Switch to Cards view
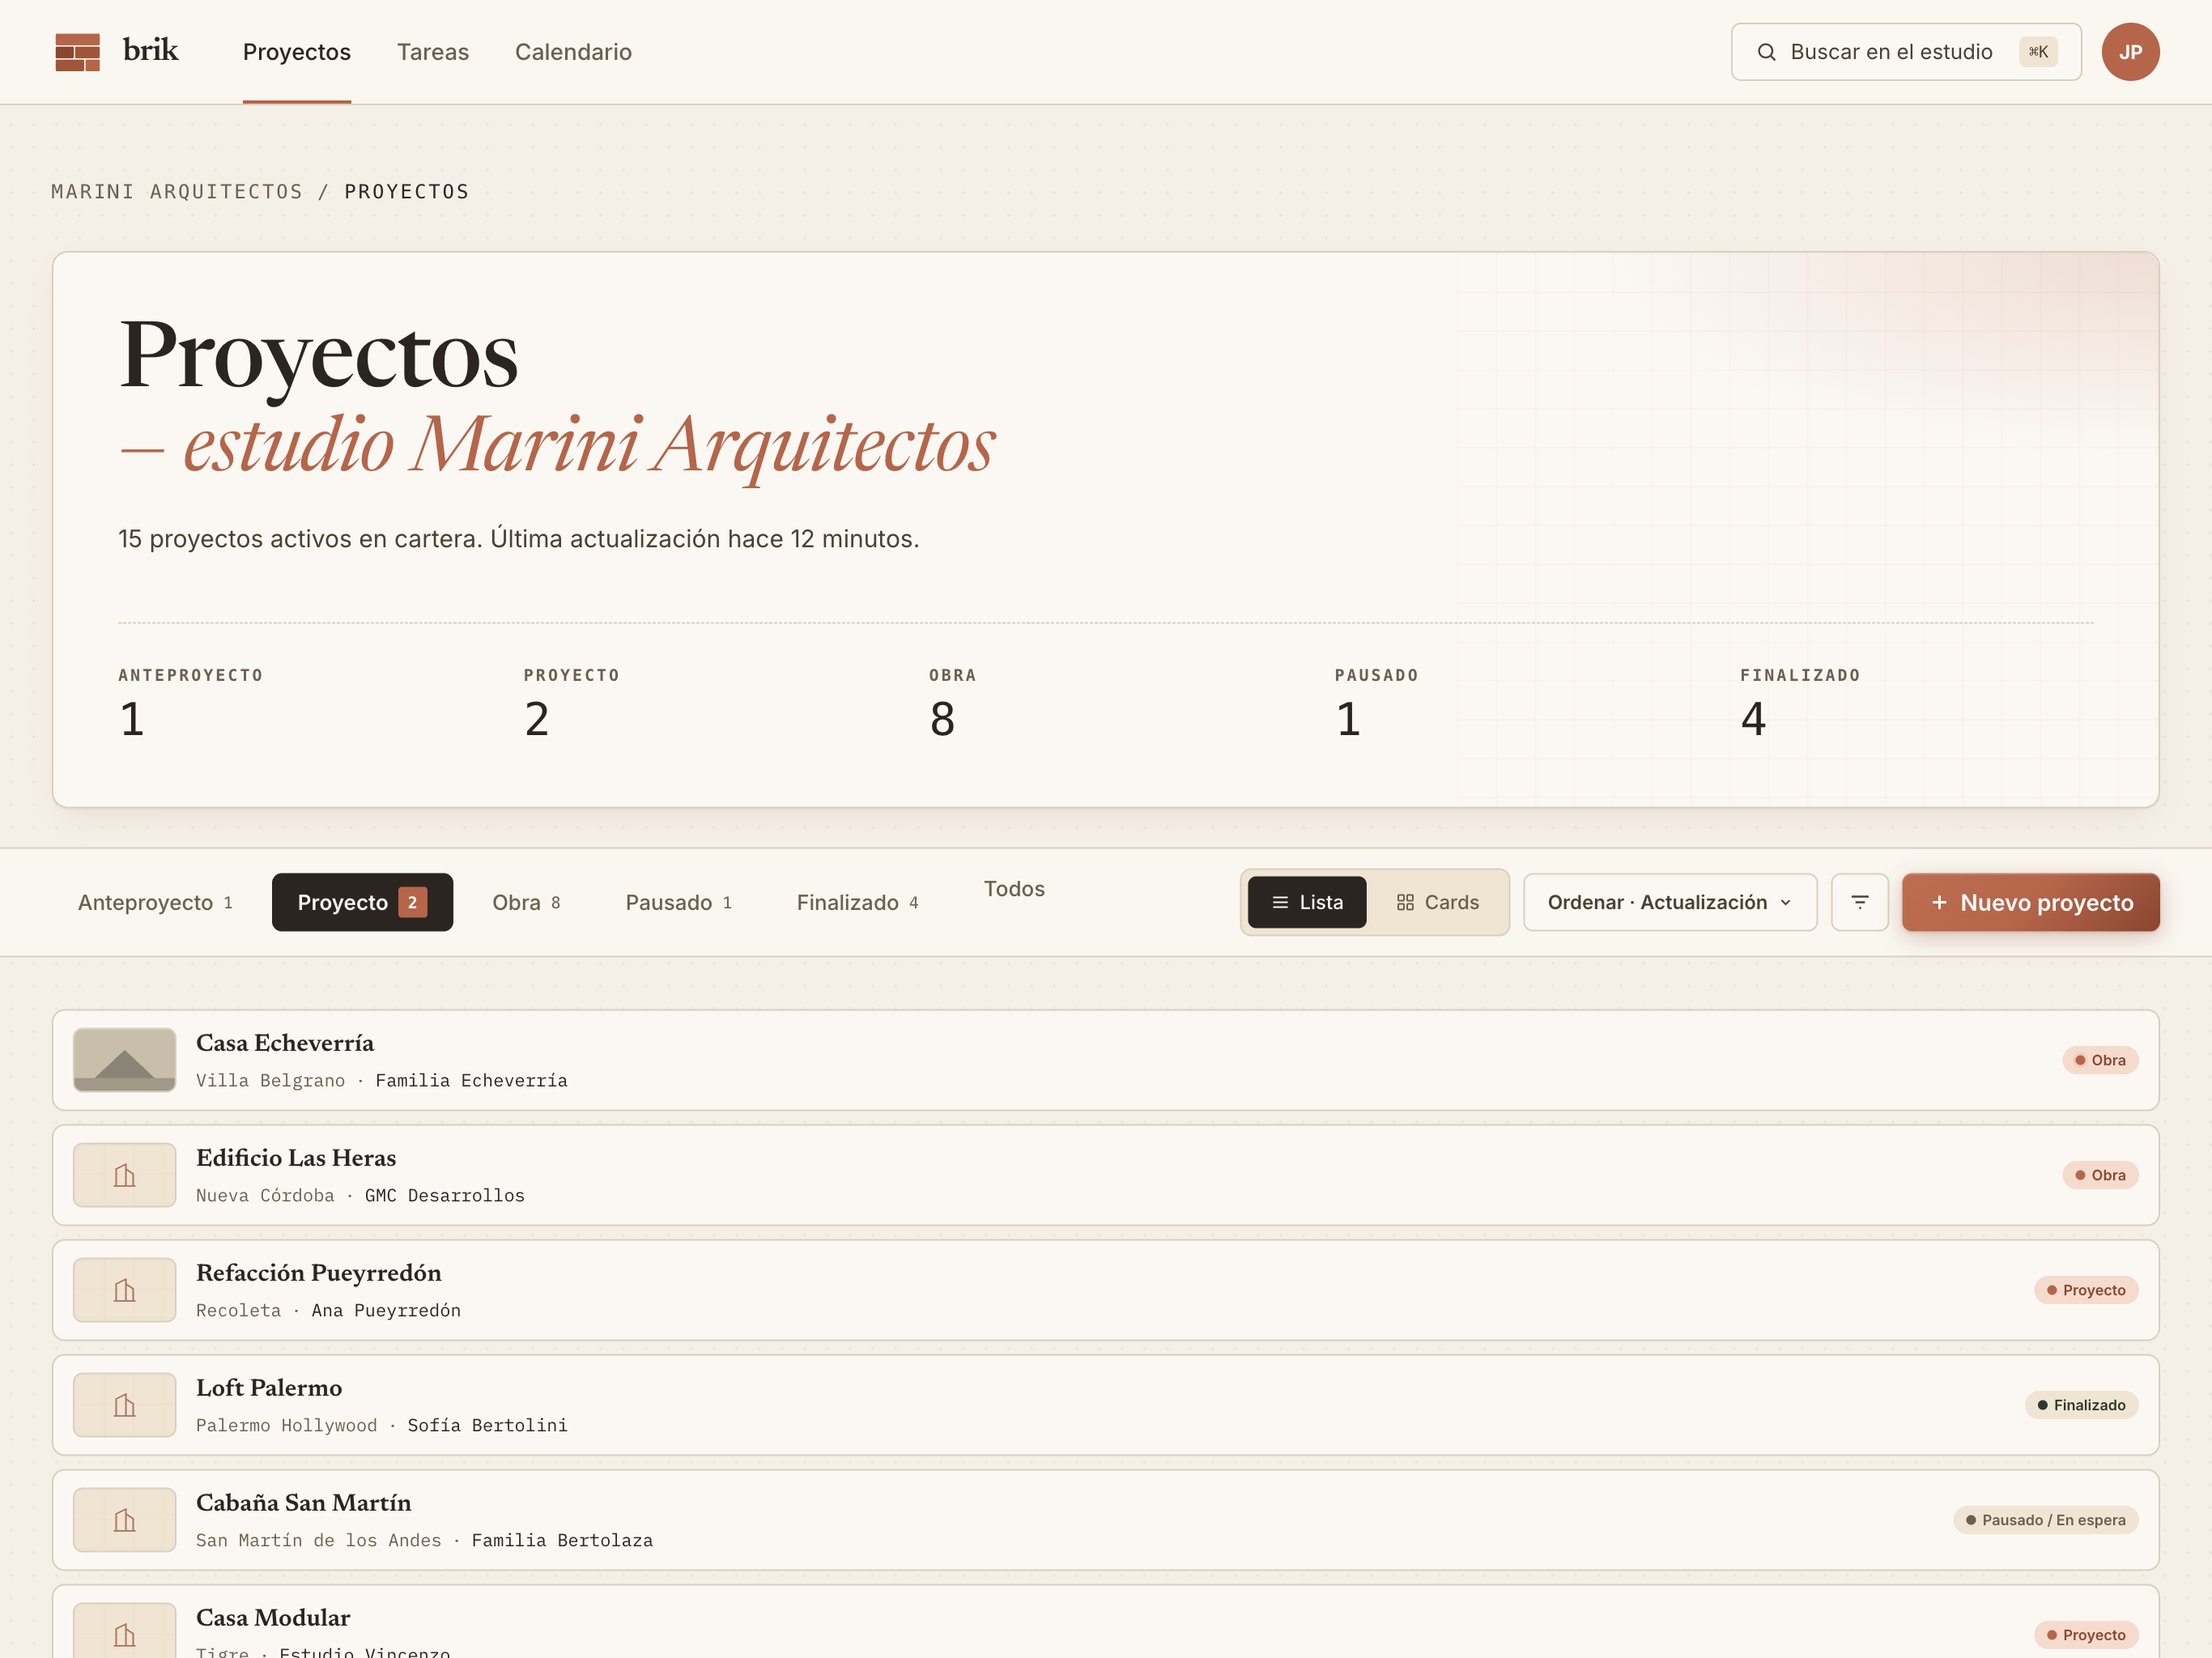2212x1658 pixels. coord(1437,902)
